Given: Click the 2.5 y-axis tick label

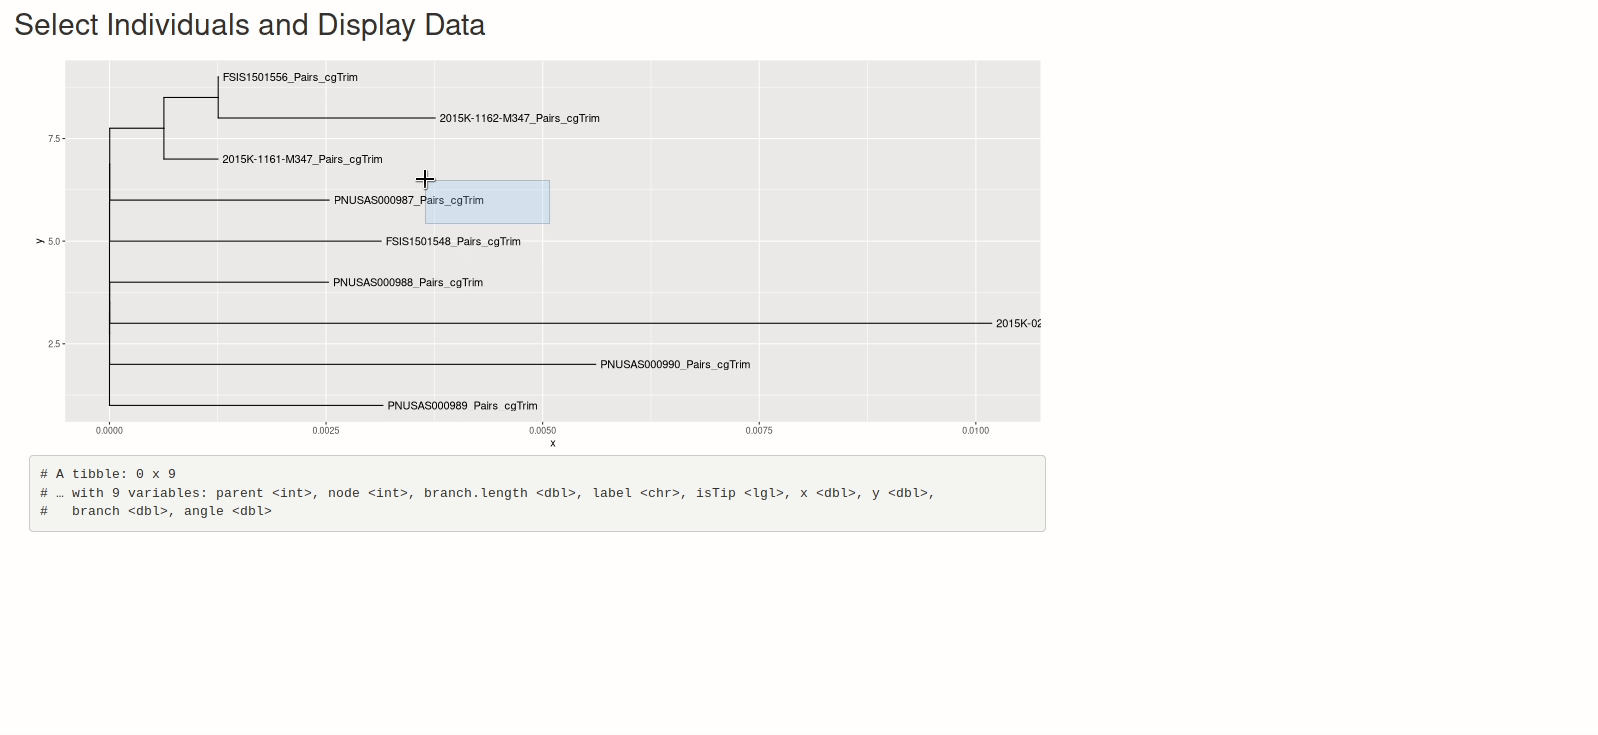Looking at the screenshot, I should pyautogui.click(x=54, y=344).
